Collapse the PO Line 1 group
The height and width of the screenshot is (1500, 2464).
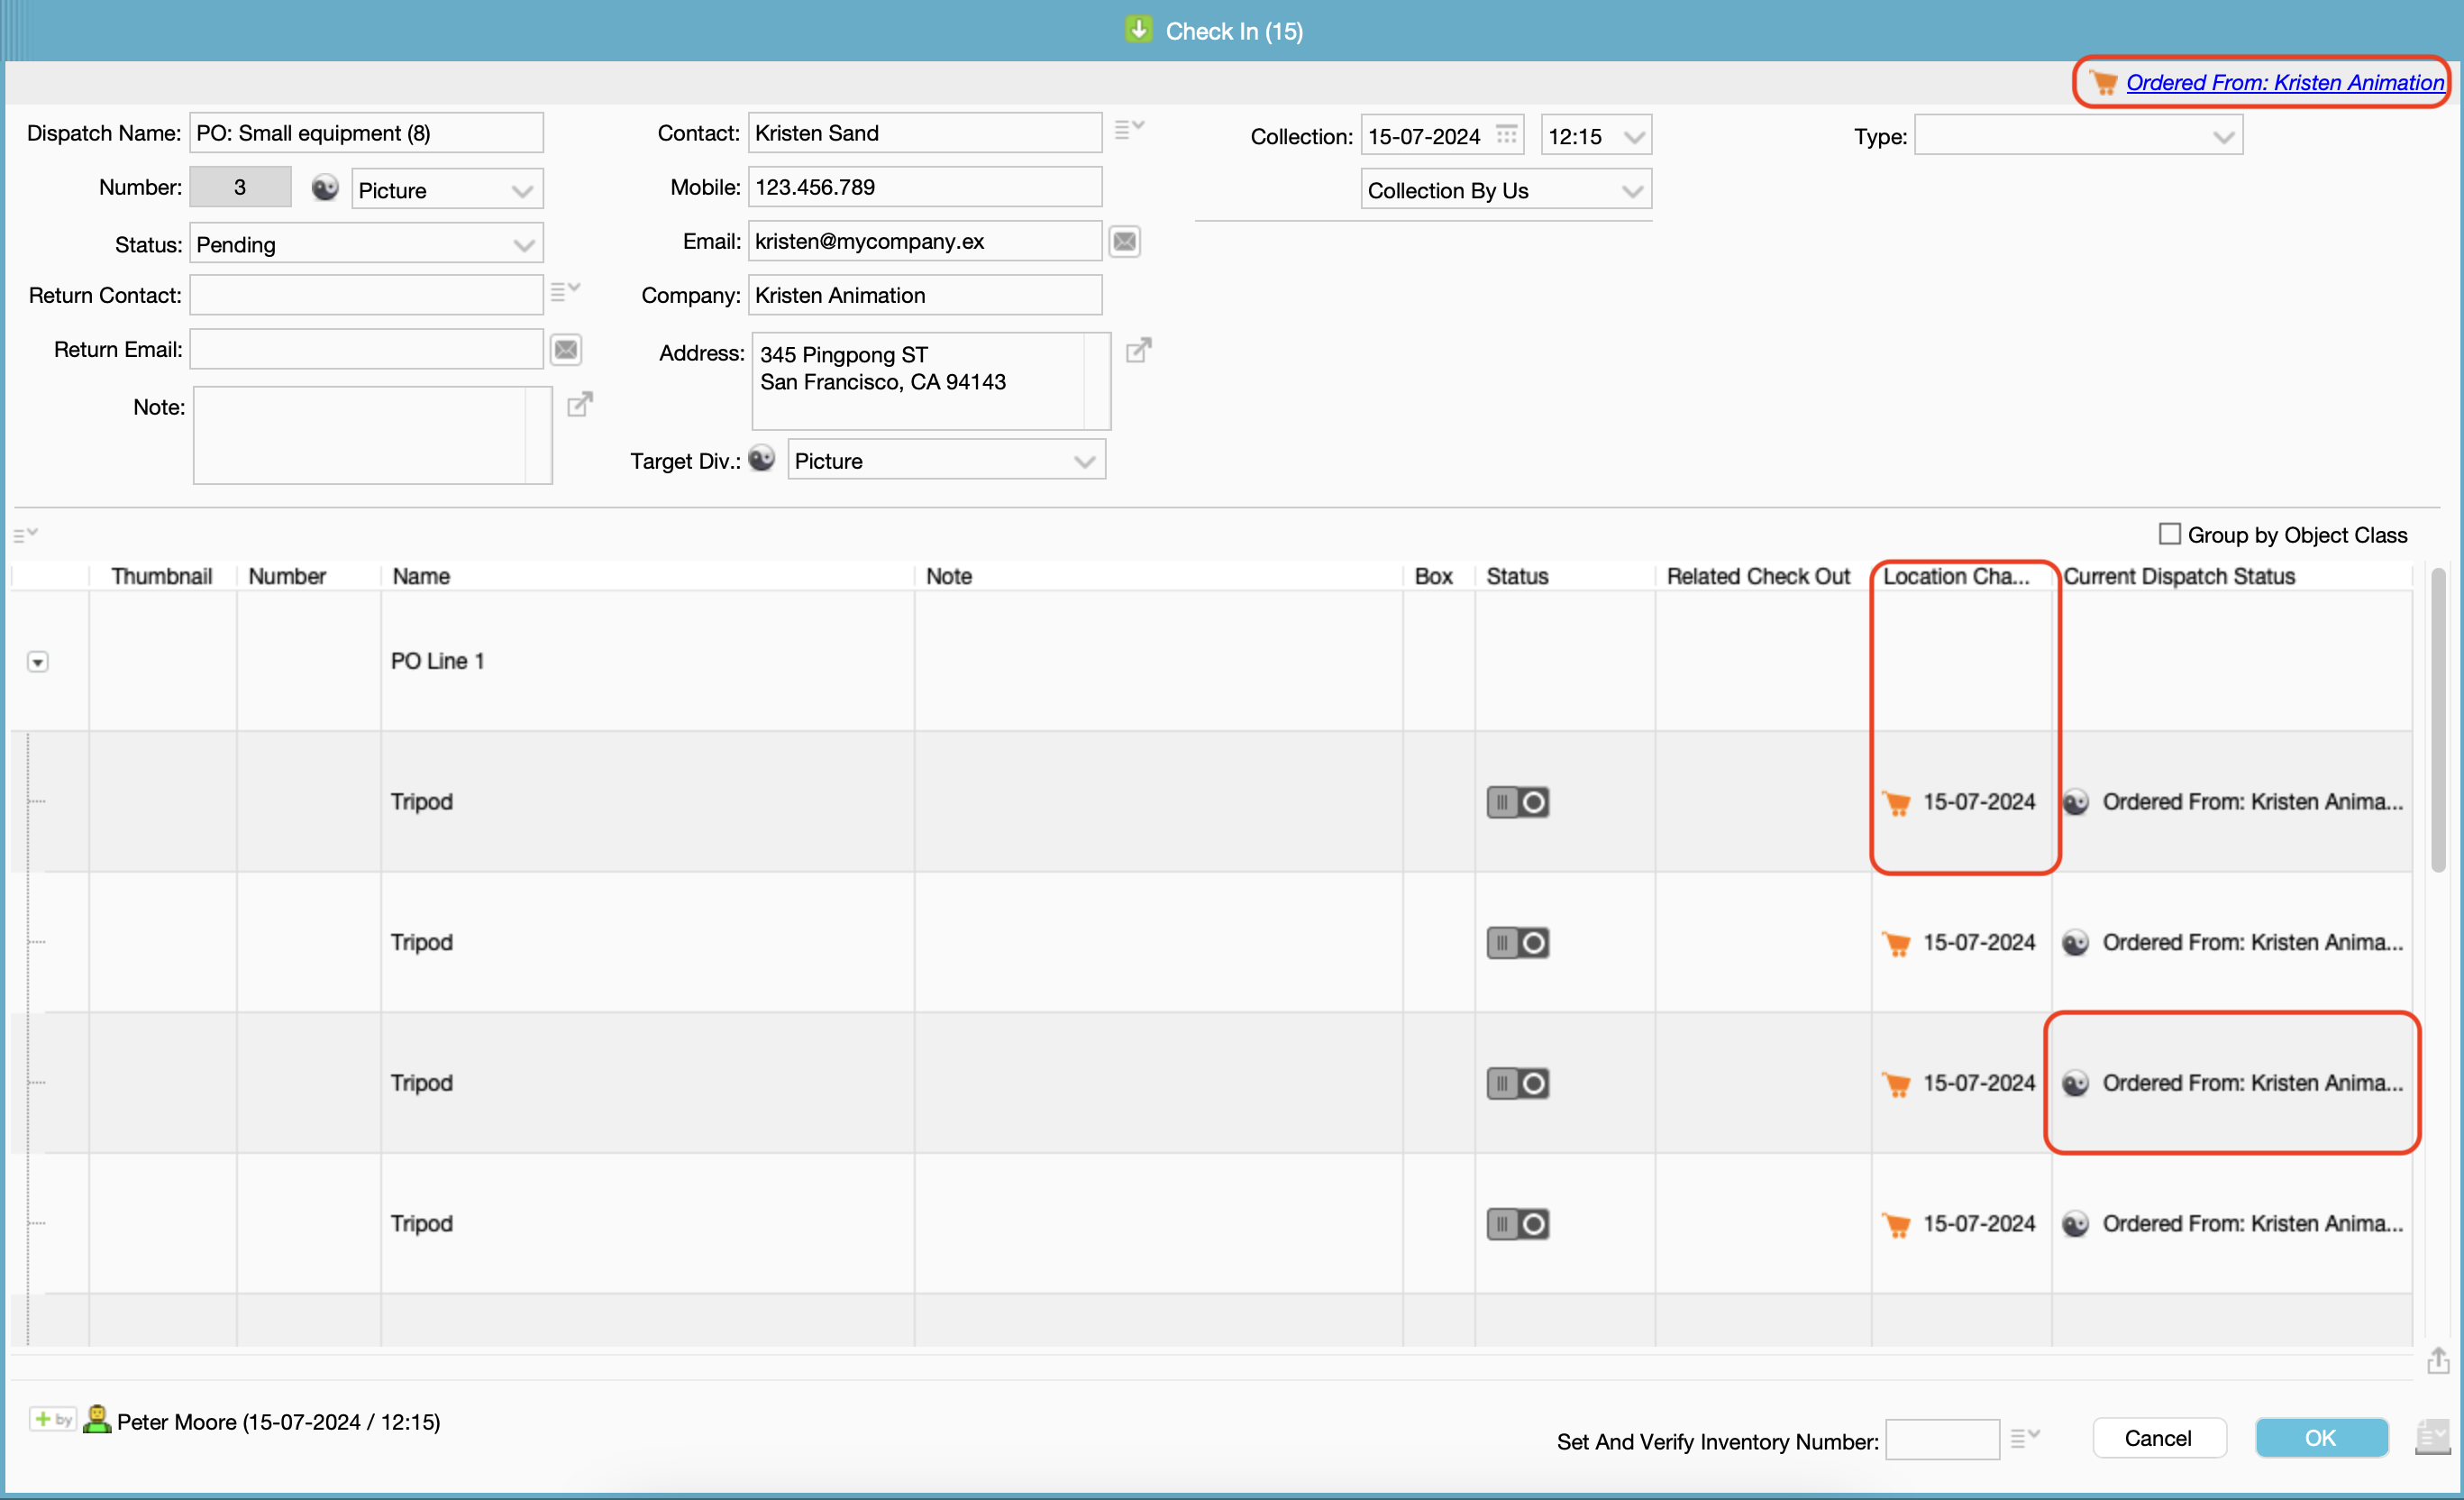pos(38,662)
